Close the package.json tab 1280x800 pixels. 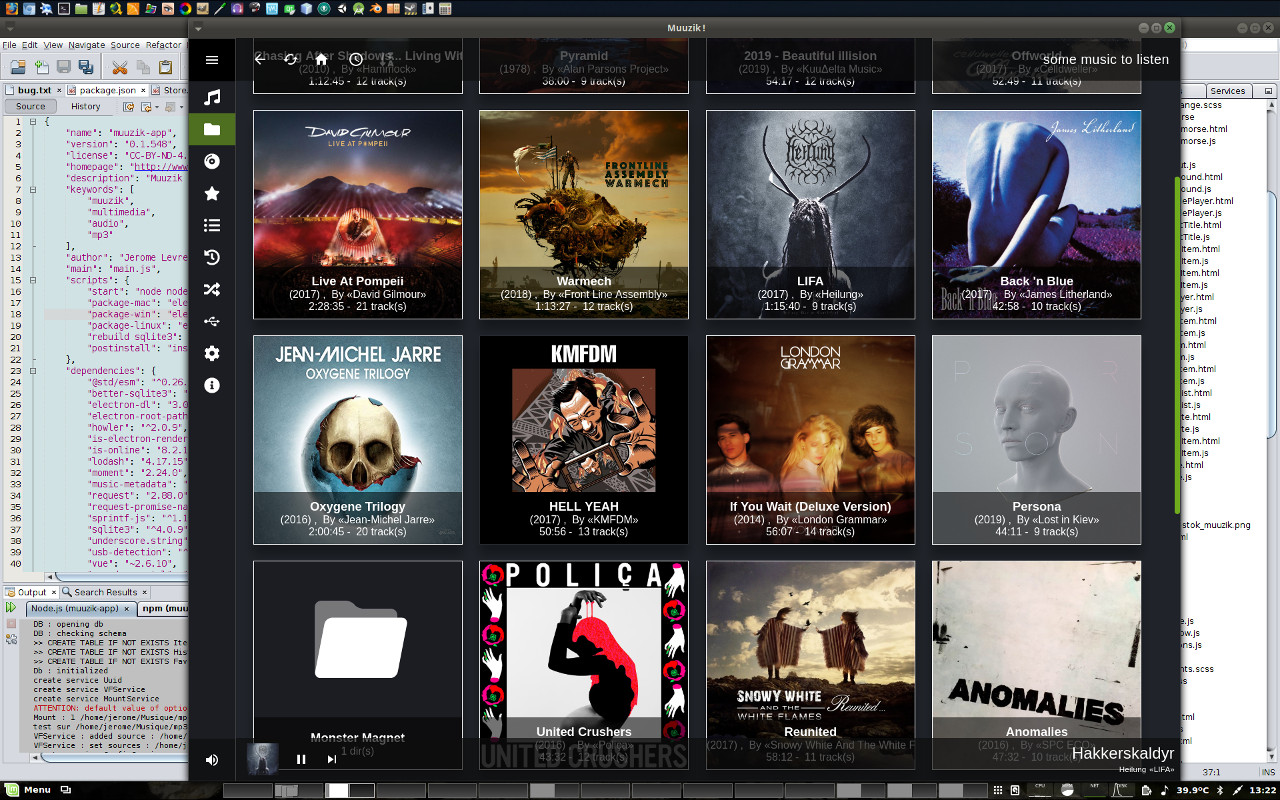144,90
